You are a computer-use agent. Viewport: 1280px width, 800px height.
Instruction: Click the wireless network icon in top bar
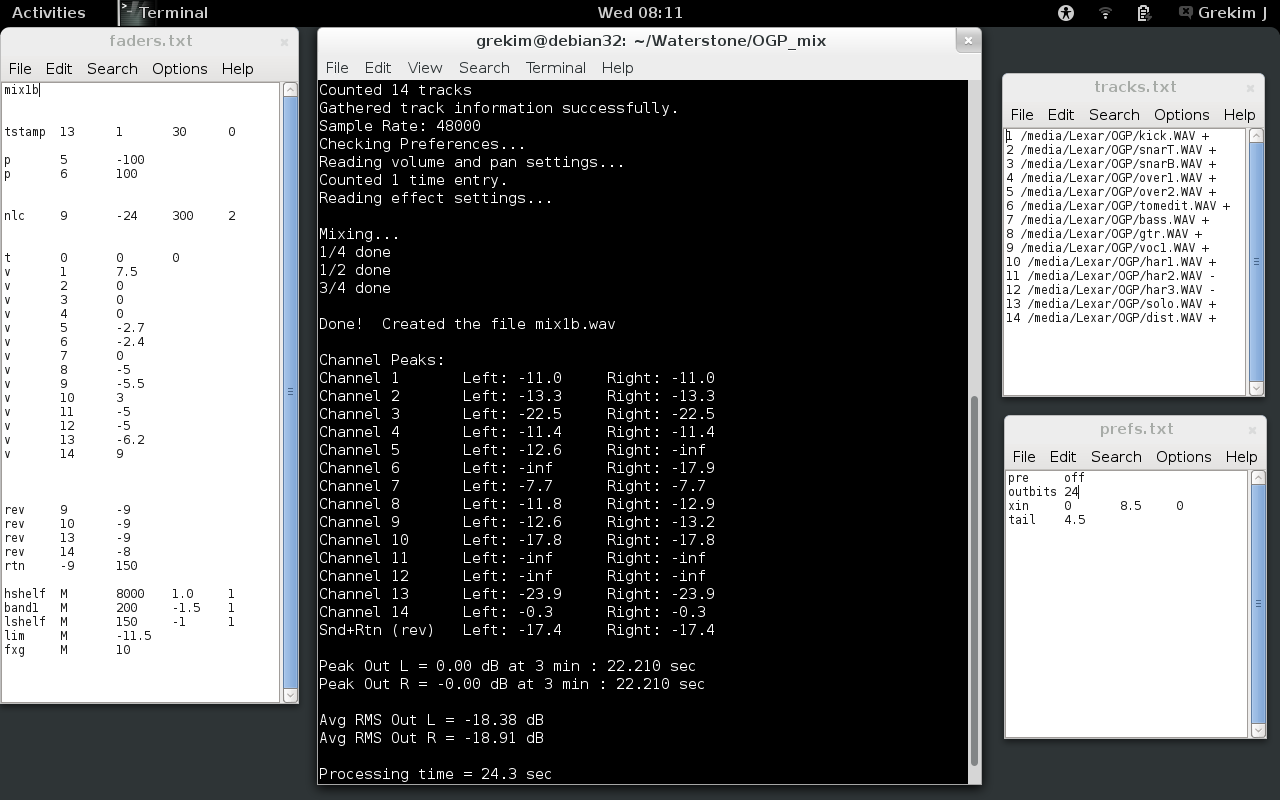pos(1105,13)
